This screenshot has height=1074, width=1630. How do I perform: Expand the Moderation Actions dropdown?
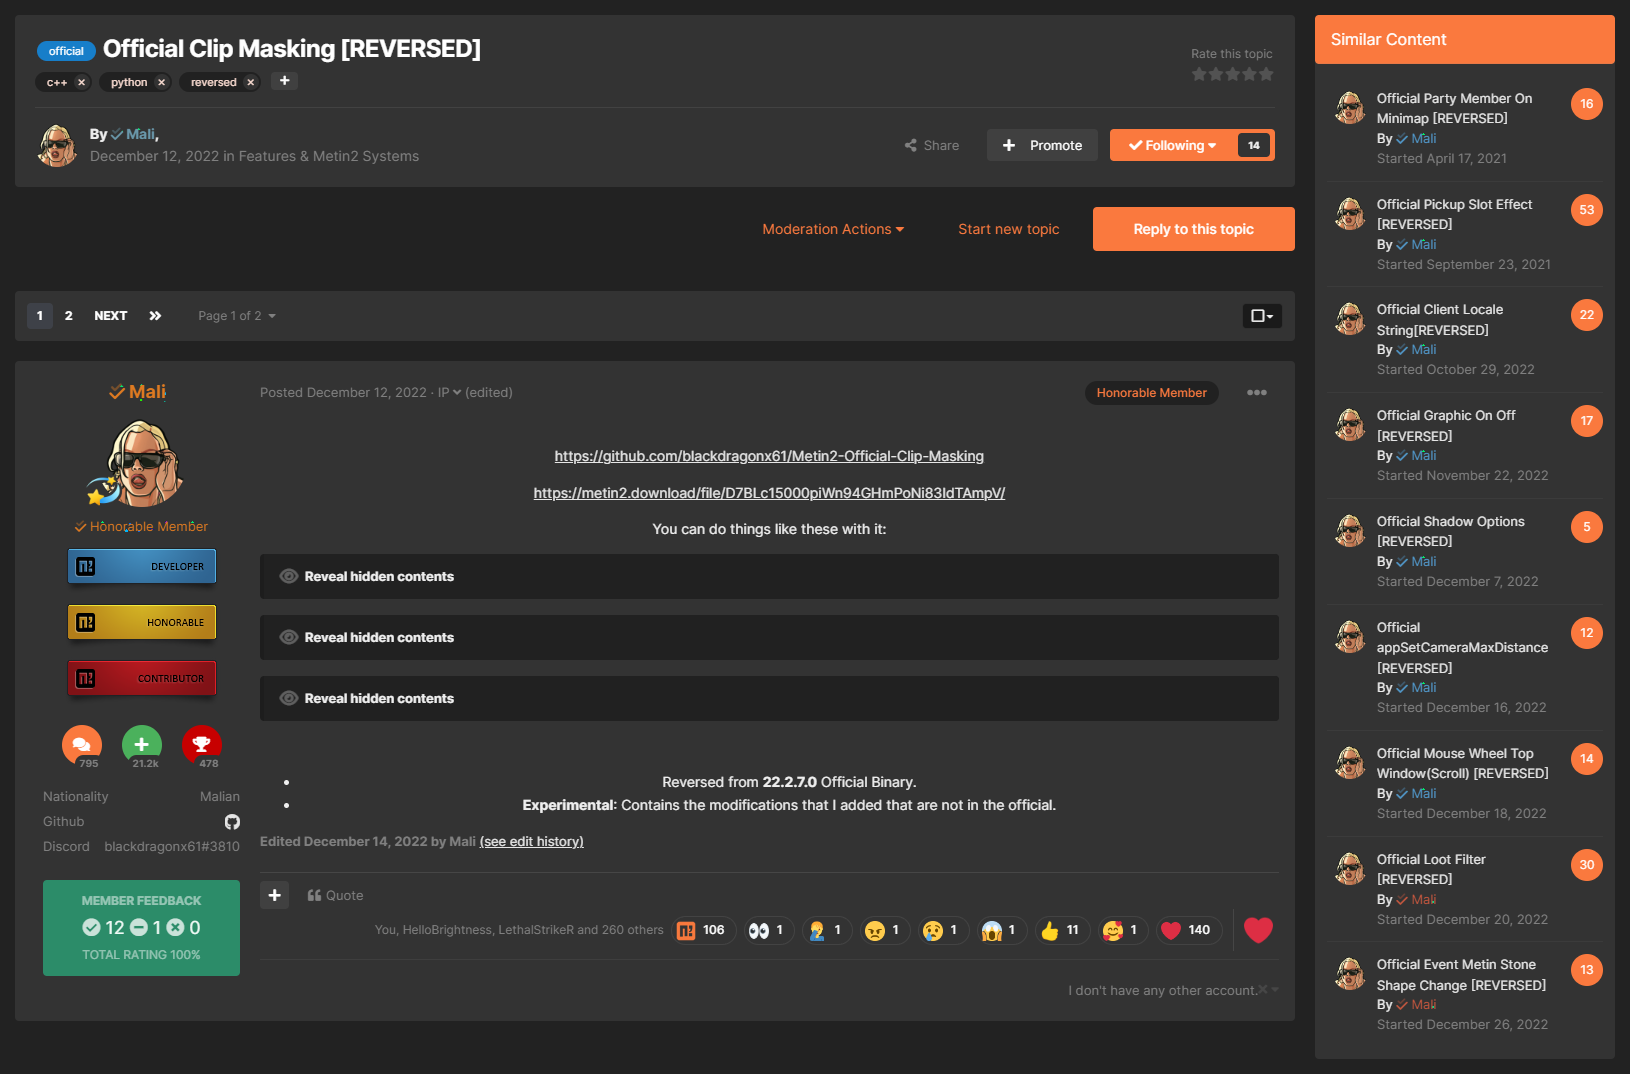point(833,229)
